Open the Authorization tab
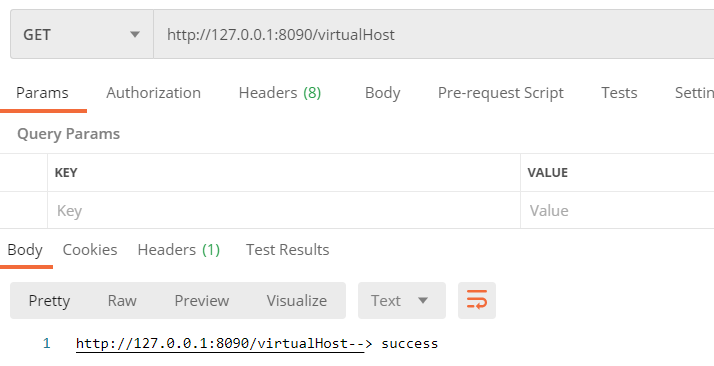The image size is (714, 366). (153, 93)
